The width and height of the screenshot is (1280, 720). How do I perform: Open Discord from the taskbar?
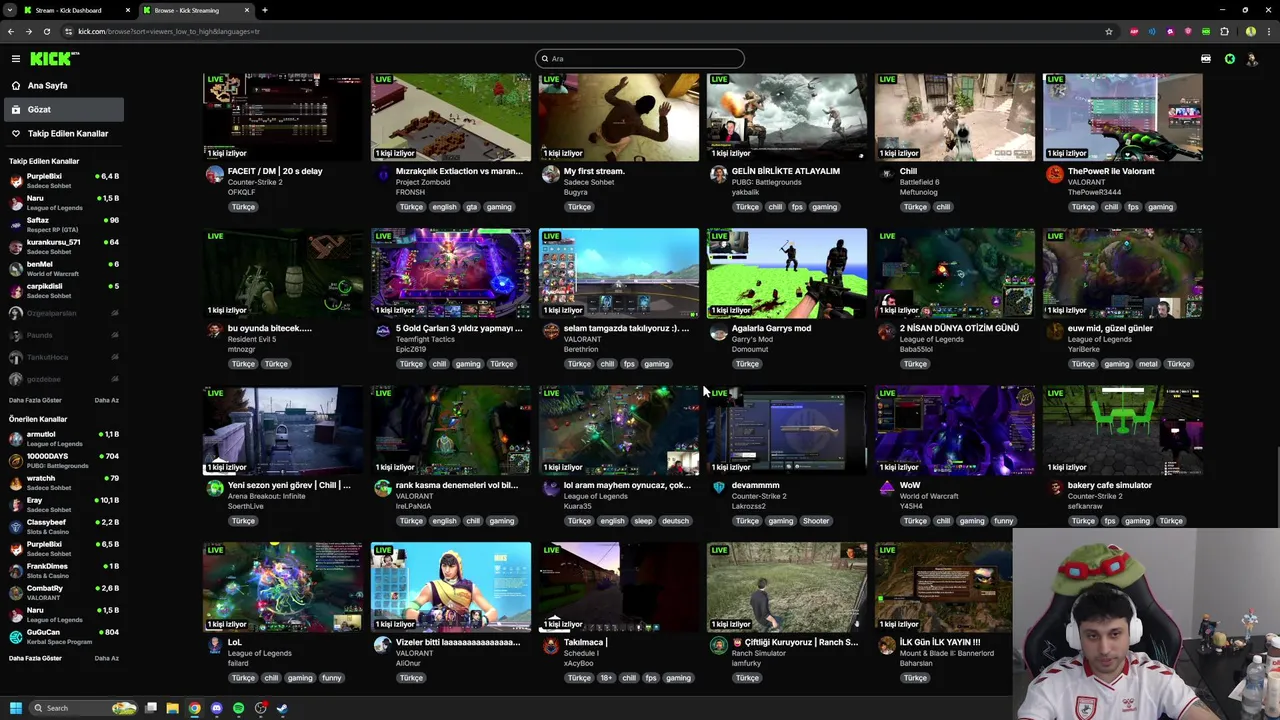pos(217,708)
